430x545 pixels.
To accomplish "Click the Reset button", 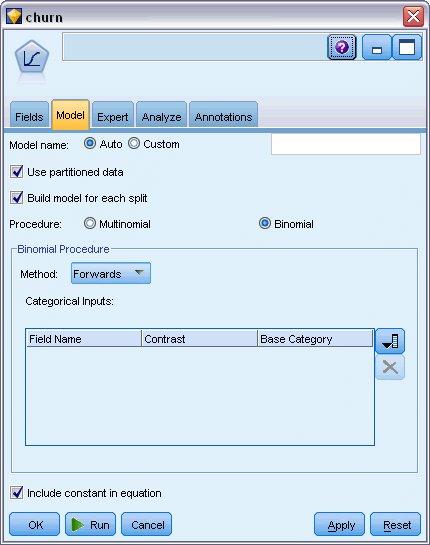I will (x=396, y=524).
